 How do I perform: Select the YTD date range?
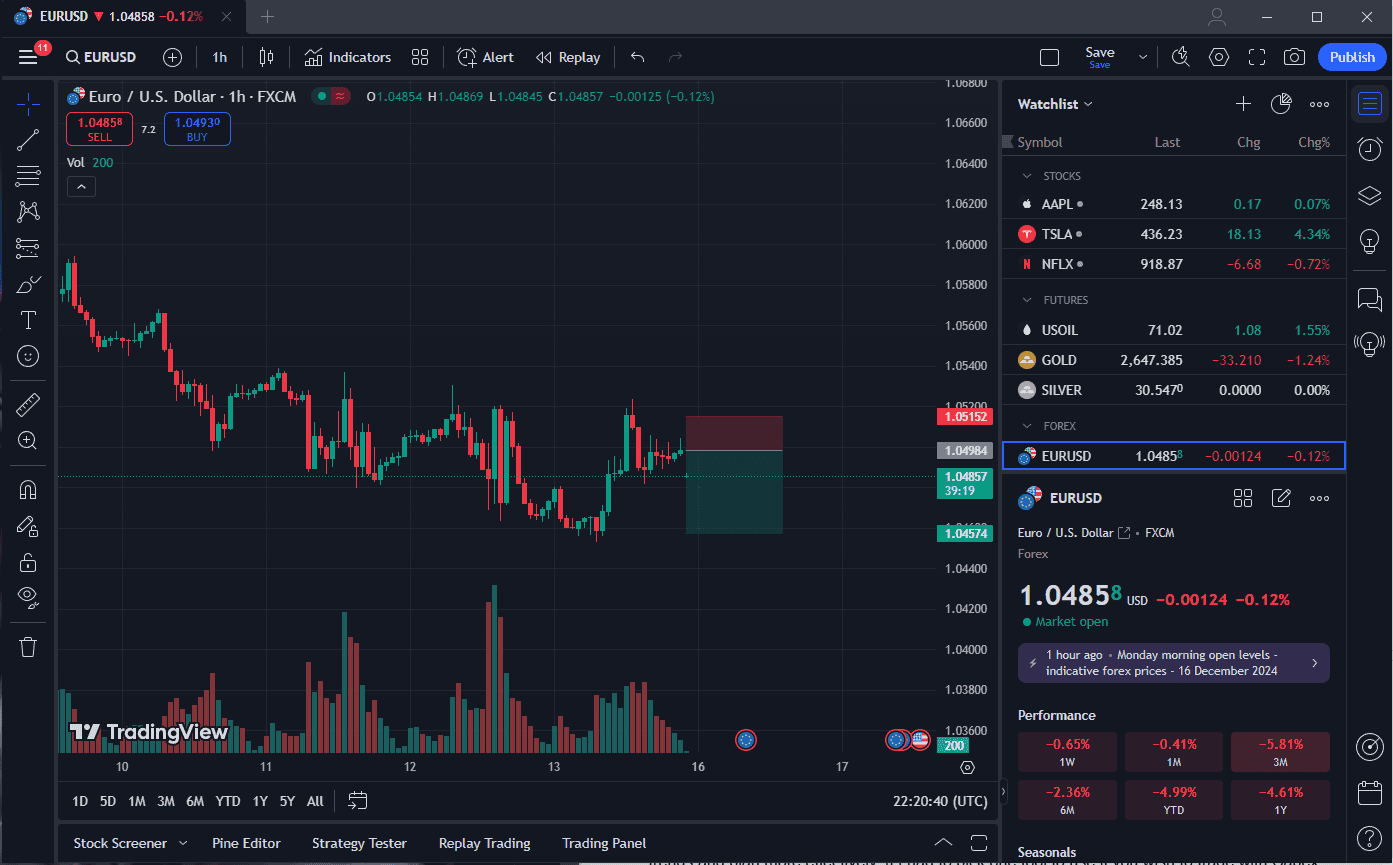(x=228, y=801)
